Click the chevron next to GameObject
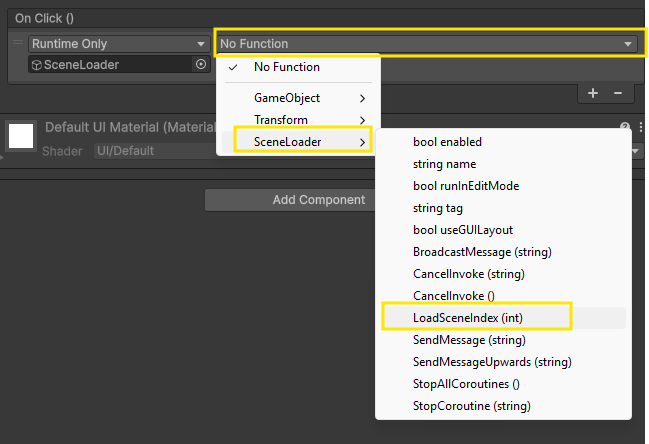 362,98
